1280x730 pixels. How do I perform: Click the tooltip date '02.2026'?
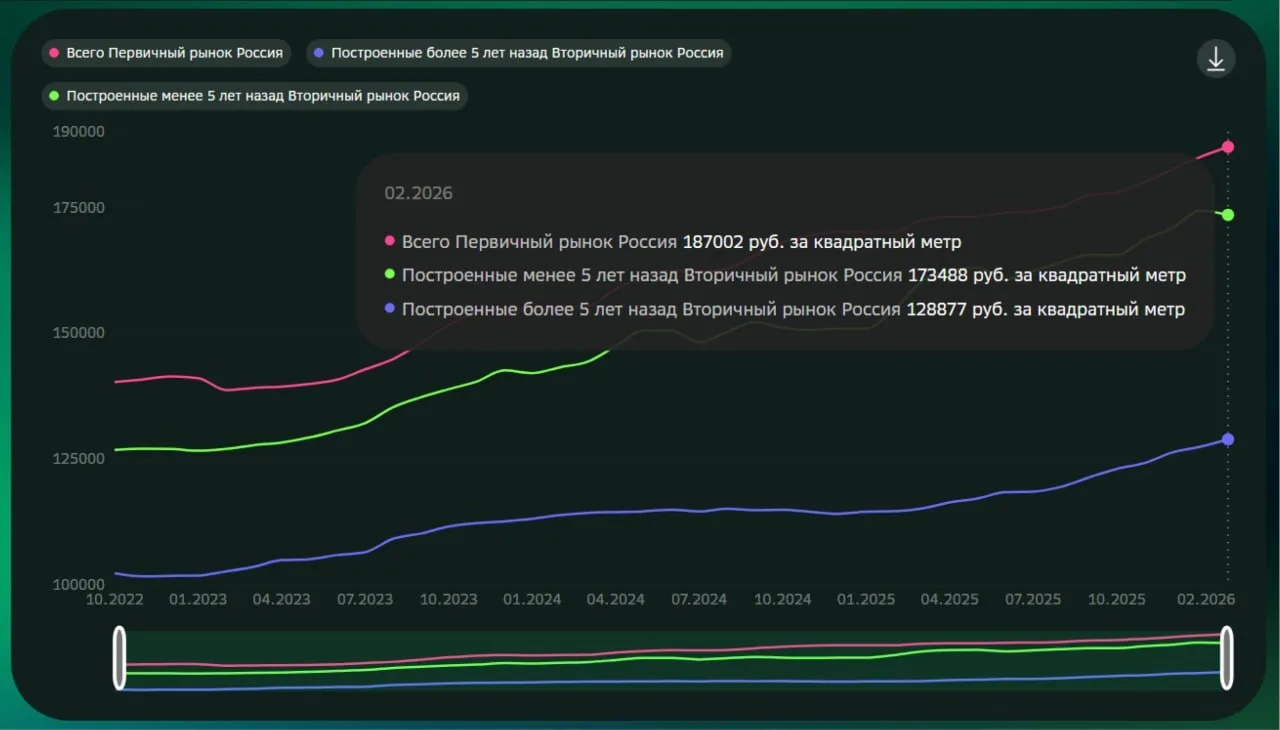418,193
